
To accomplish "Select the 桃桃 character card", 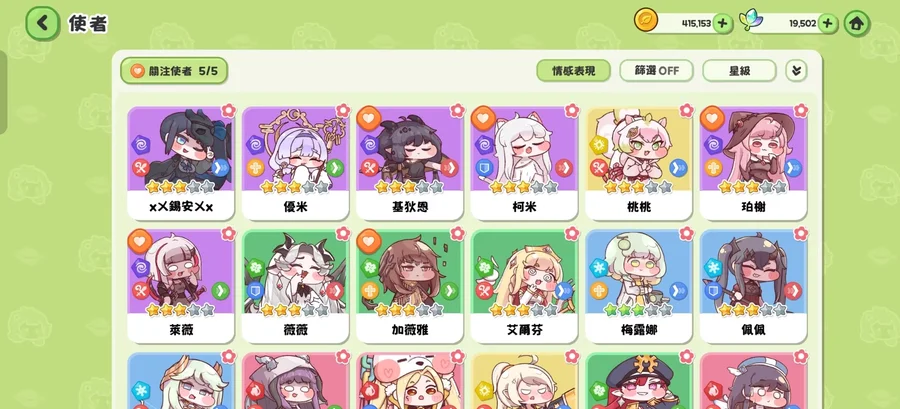I will 639,163.
